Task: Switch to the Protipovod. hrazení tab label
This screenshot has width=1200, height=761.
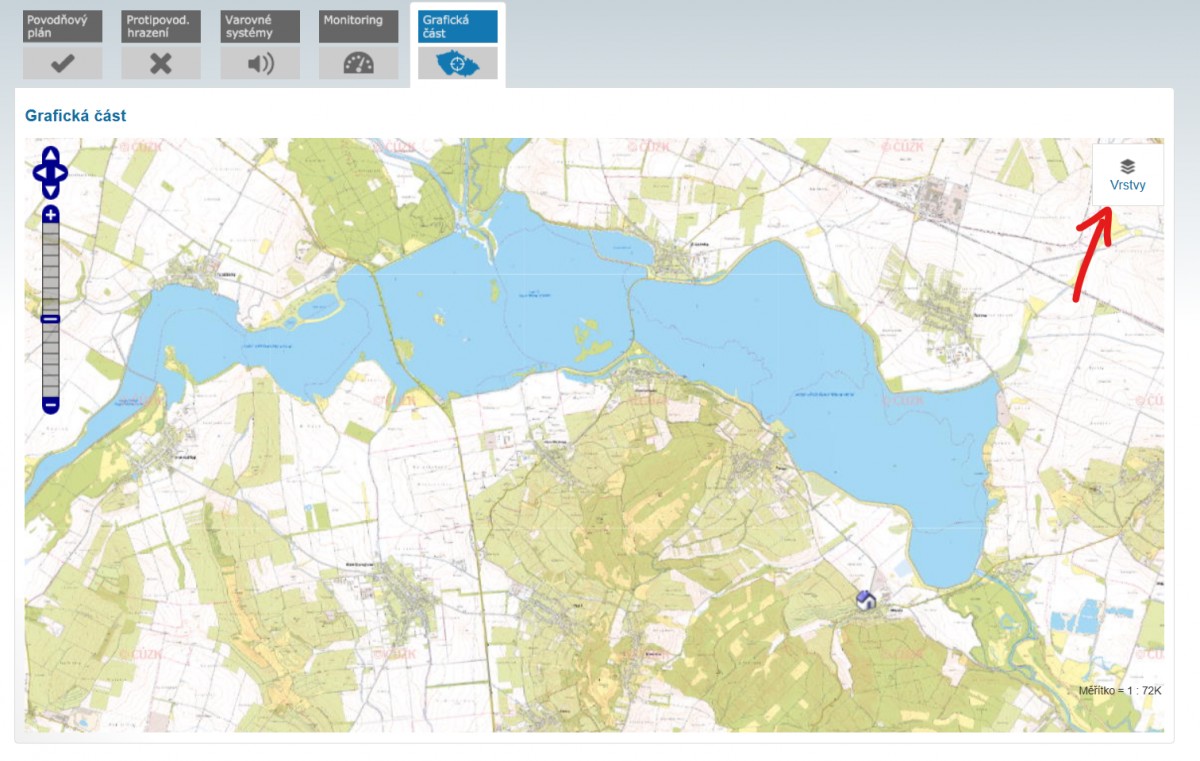Action: (160, 26)
